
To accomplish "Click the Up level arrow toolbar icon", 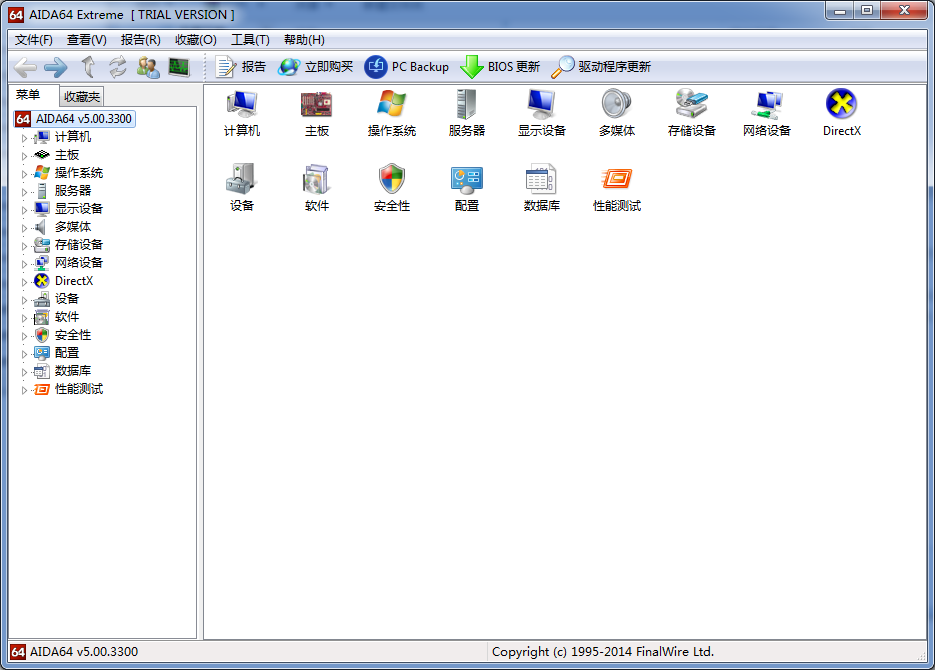I will click(88, 67).
